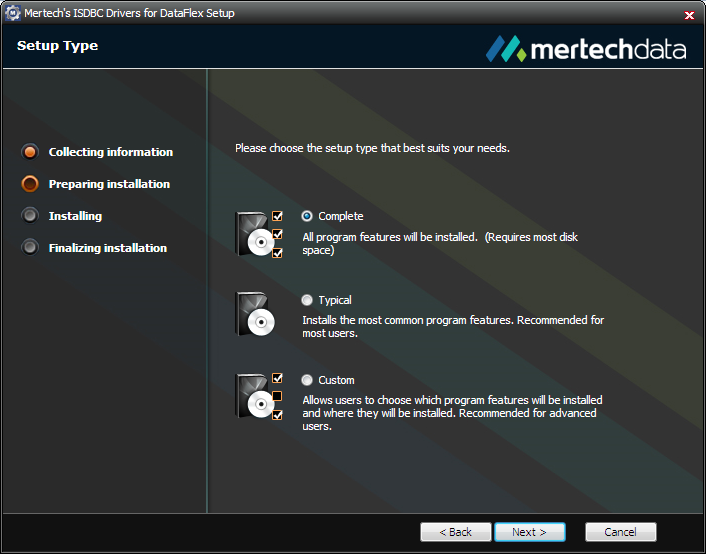The height and width of the screenshot is (554, 706).
Task: Click the Complete setup disc icon
Action: click(x=256, y=234)
